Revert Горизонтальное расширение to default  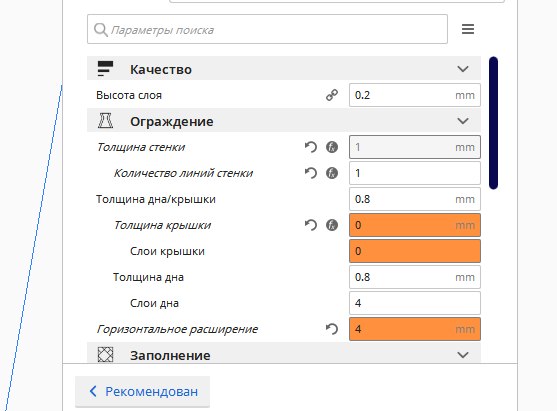click(332, 329)
